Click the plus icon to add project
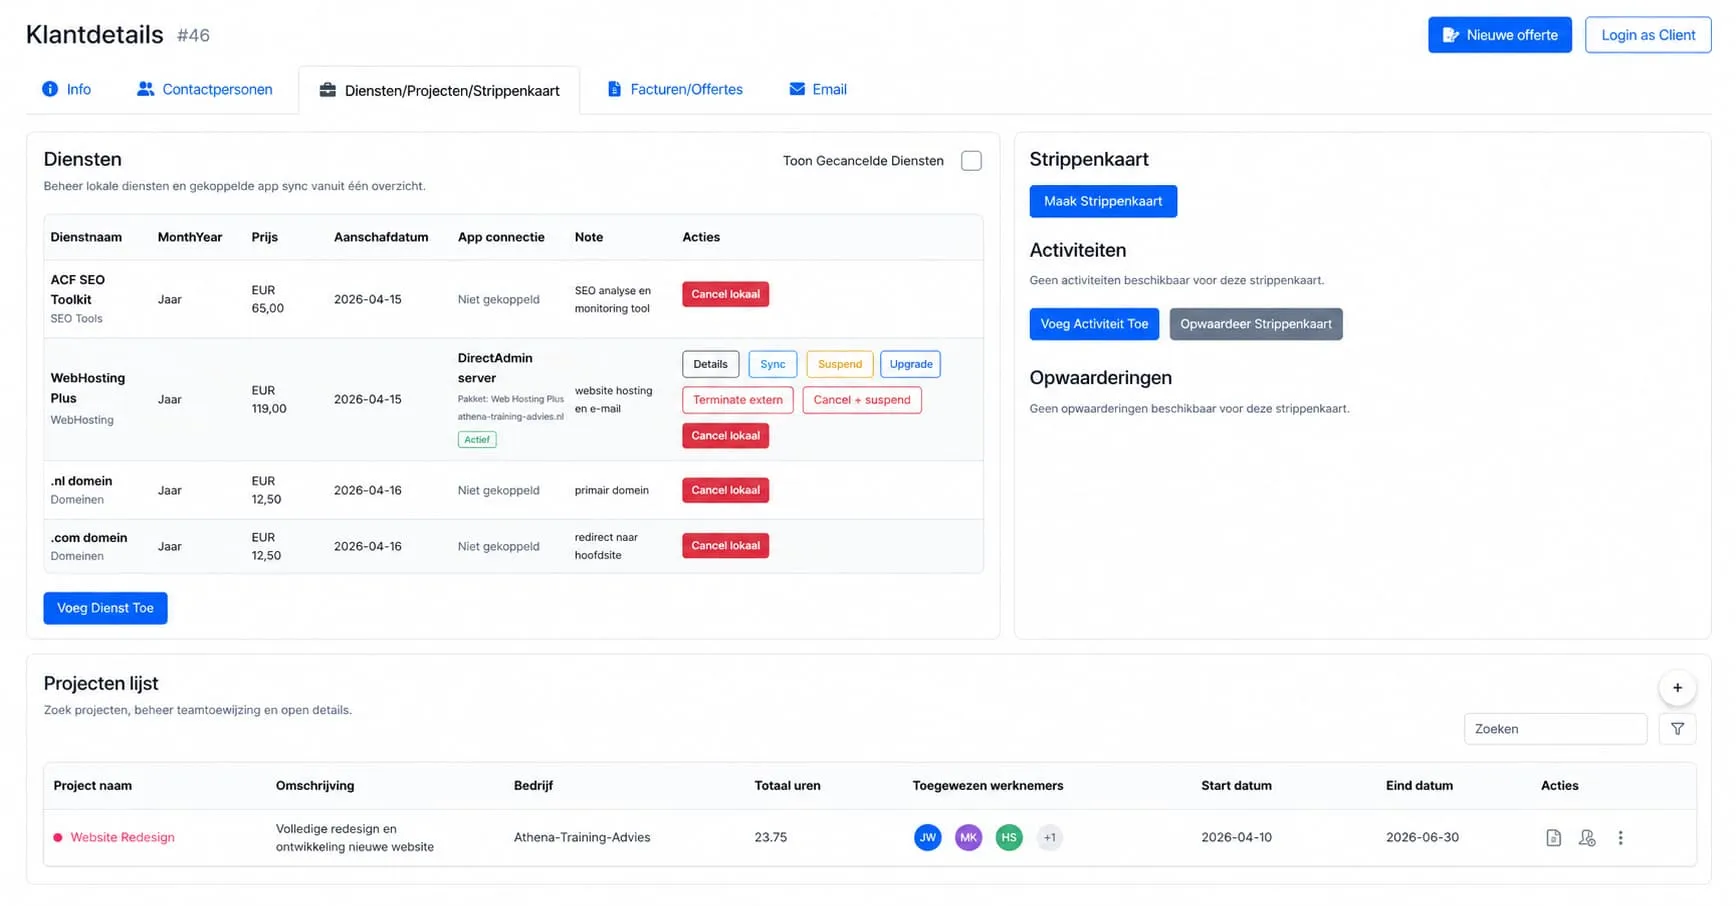The image size is (1736, 906). coord(1678,688)
